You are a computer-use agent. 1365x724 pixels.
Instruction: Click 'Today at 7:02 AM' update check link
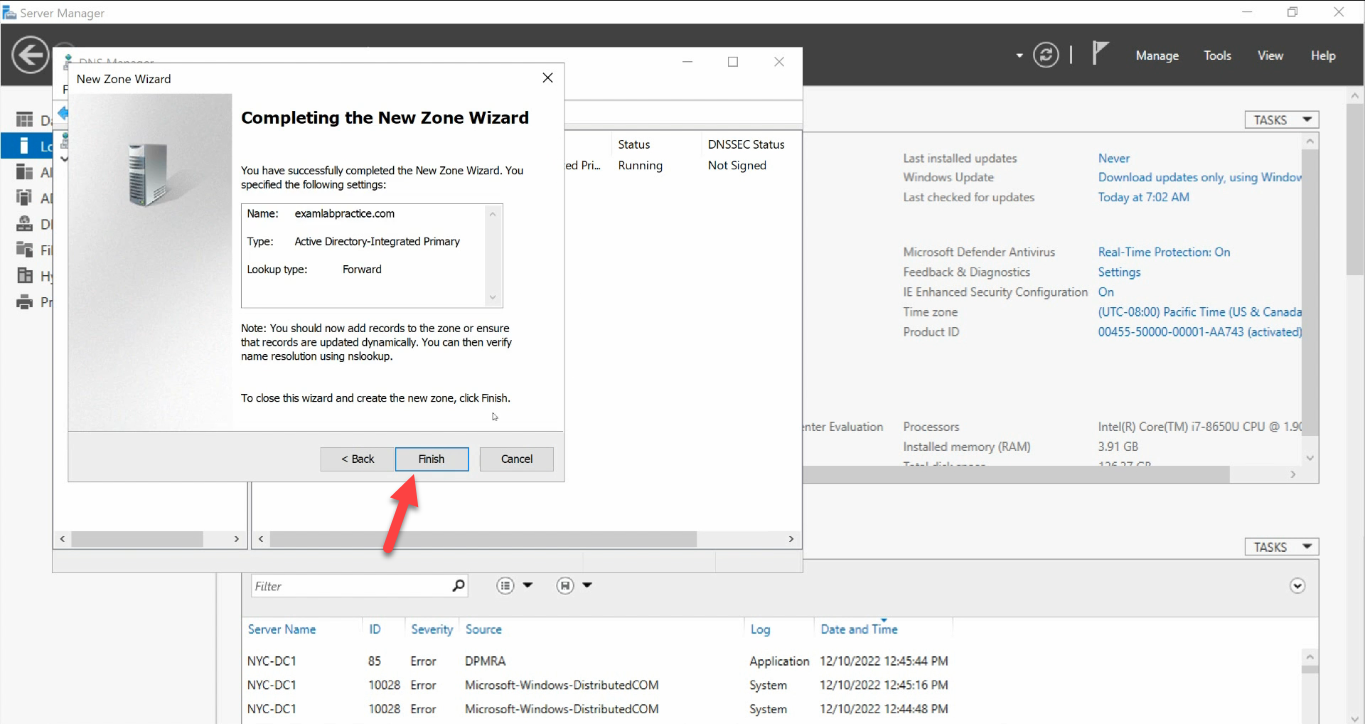point(1144,197)
